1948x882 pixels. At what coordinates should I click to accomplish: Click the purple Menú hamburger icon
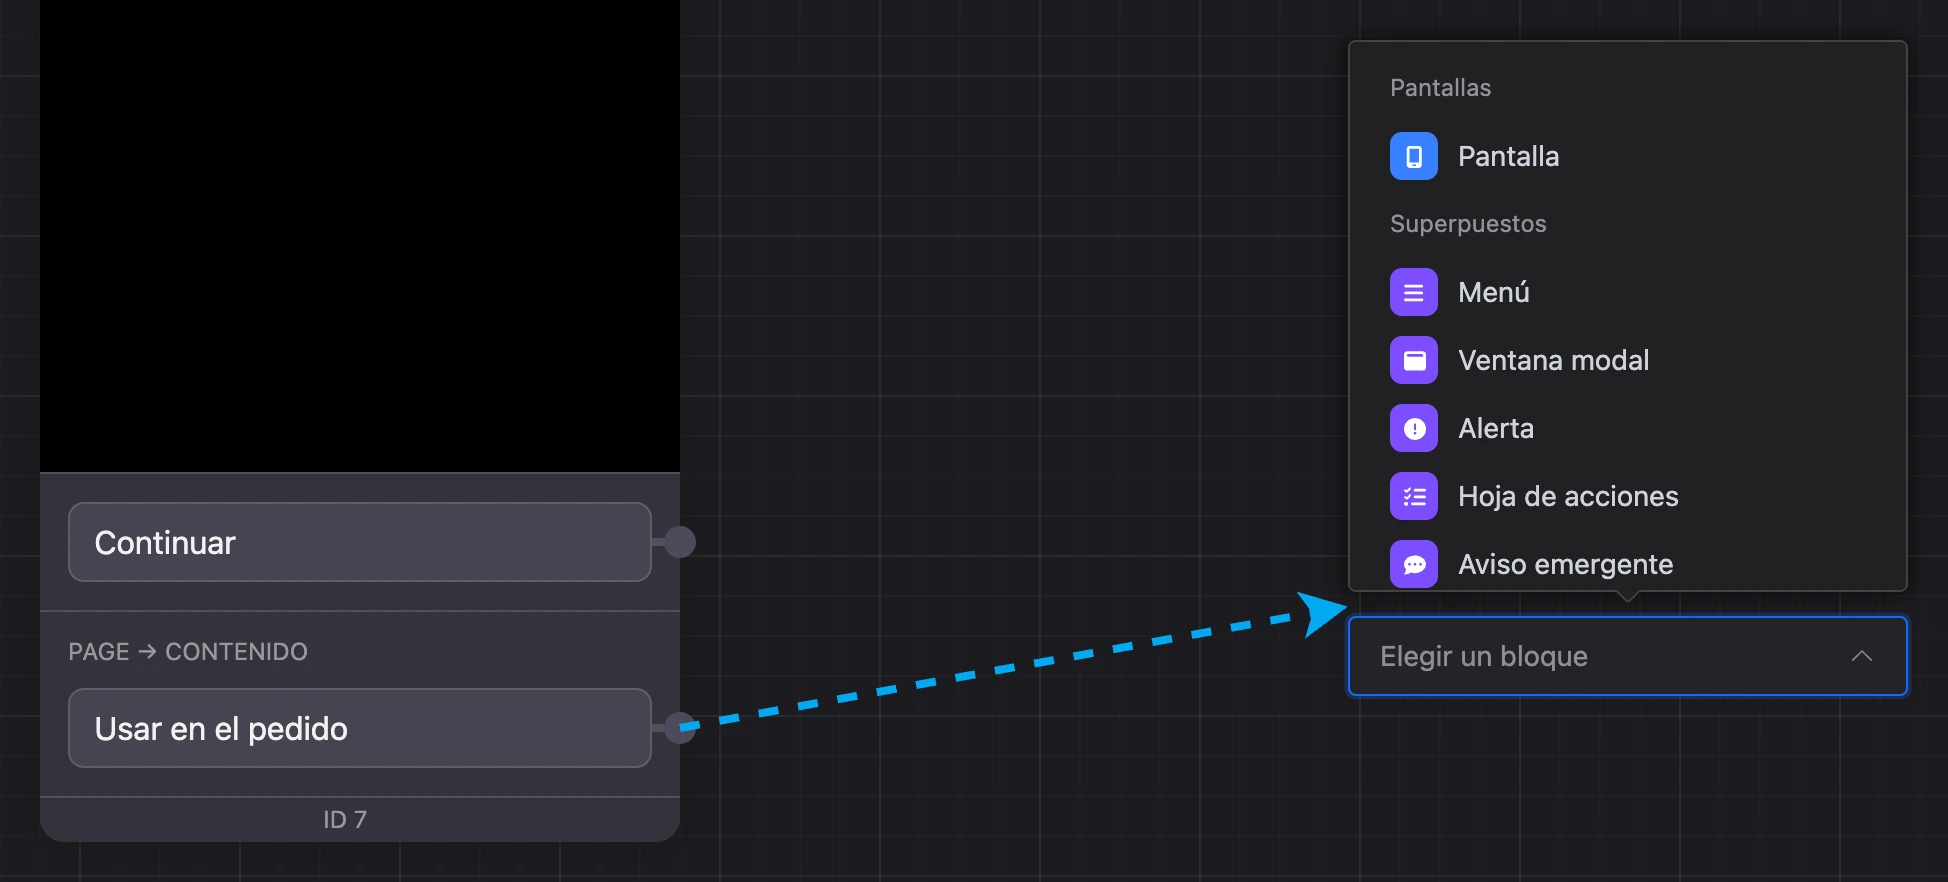[1413, 292]
